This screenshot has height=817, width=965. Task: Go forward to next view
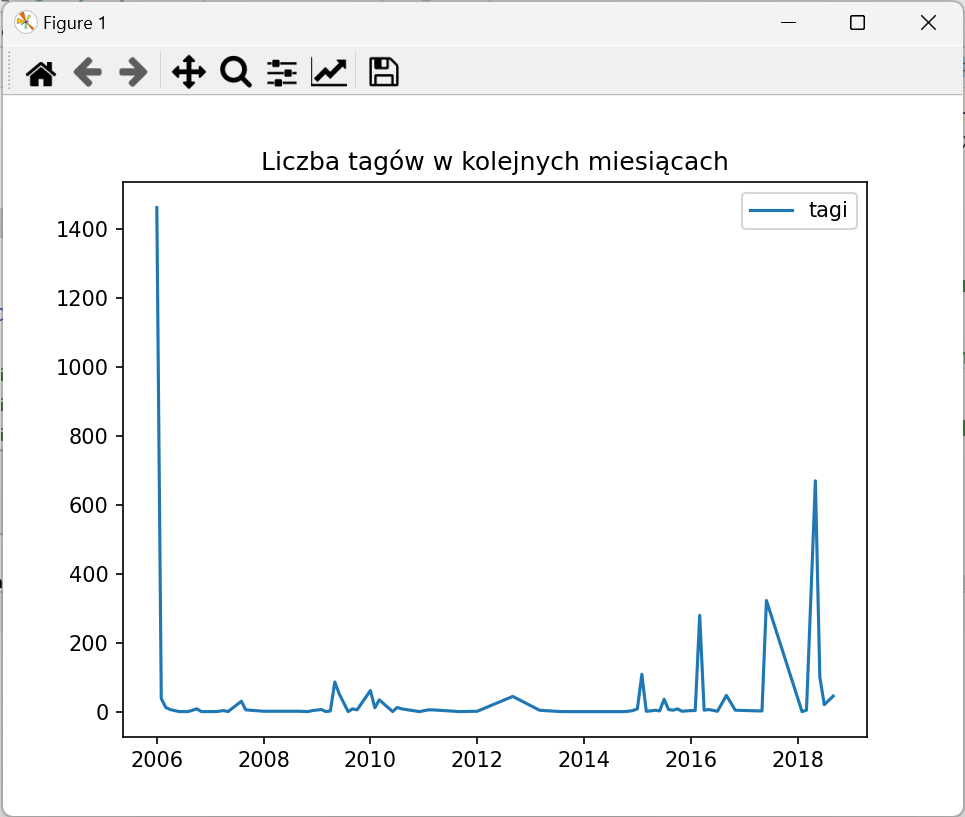pos(133,72)
